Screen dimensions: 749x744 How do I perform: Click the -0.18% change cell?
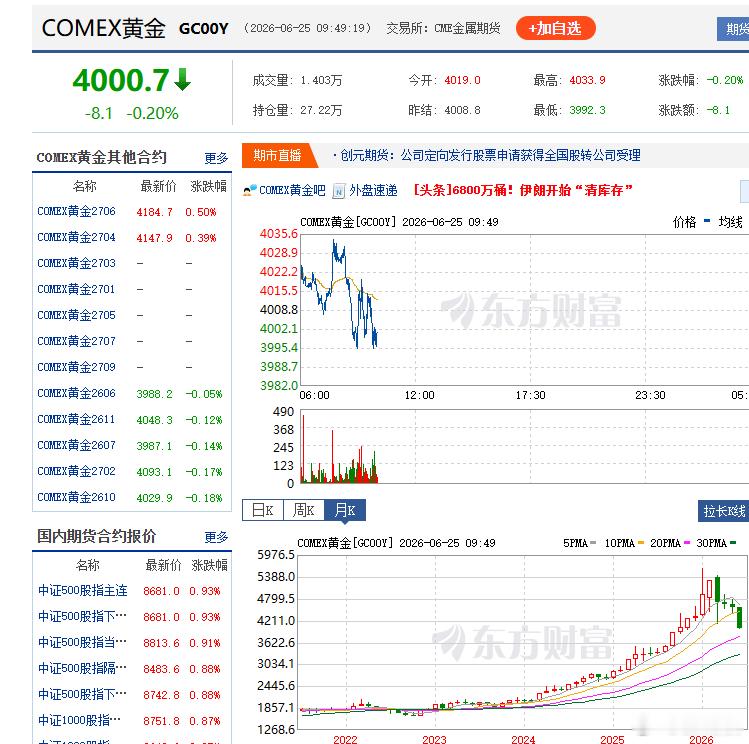pos(204,498)
